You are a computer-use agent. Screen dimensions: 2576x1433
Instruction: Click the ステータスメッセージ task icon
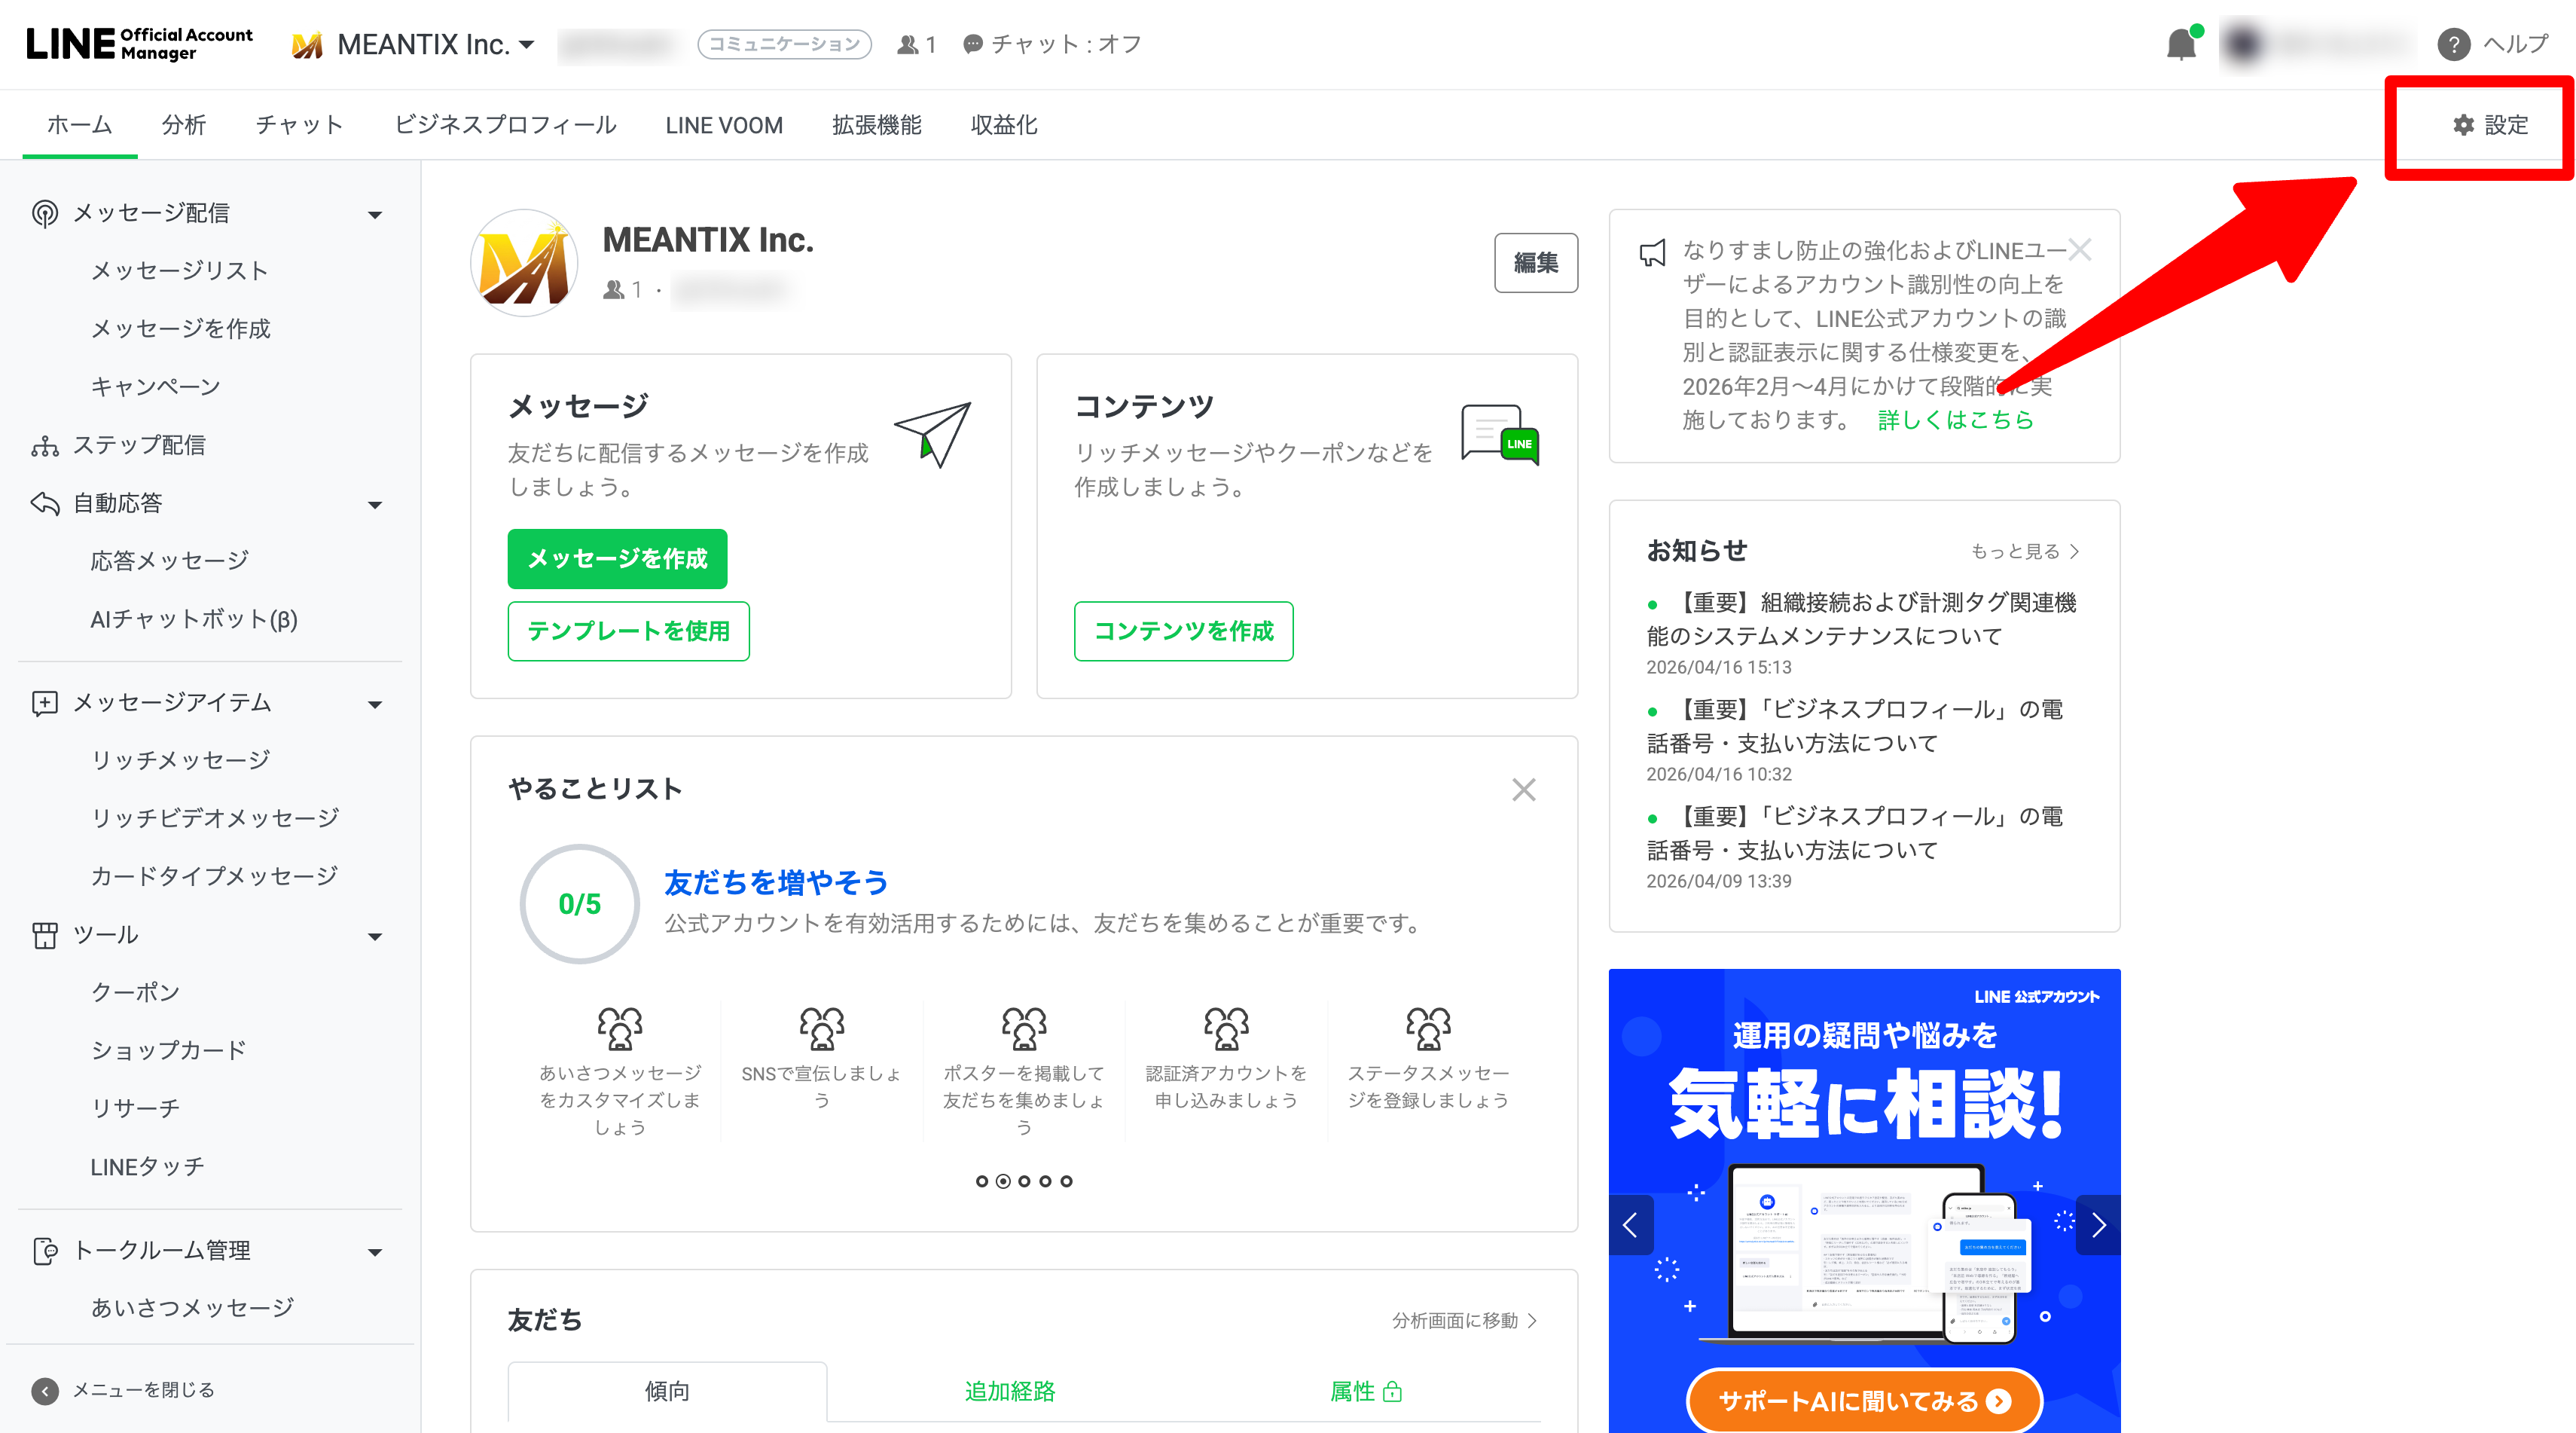[x=1428, y=1028]
